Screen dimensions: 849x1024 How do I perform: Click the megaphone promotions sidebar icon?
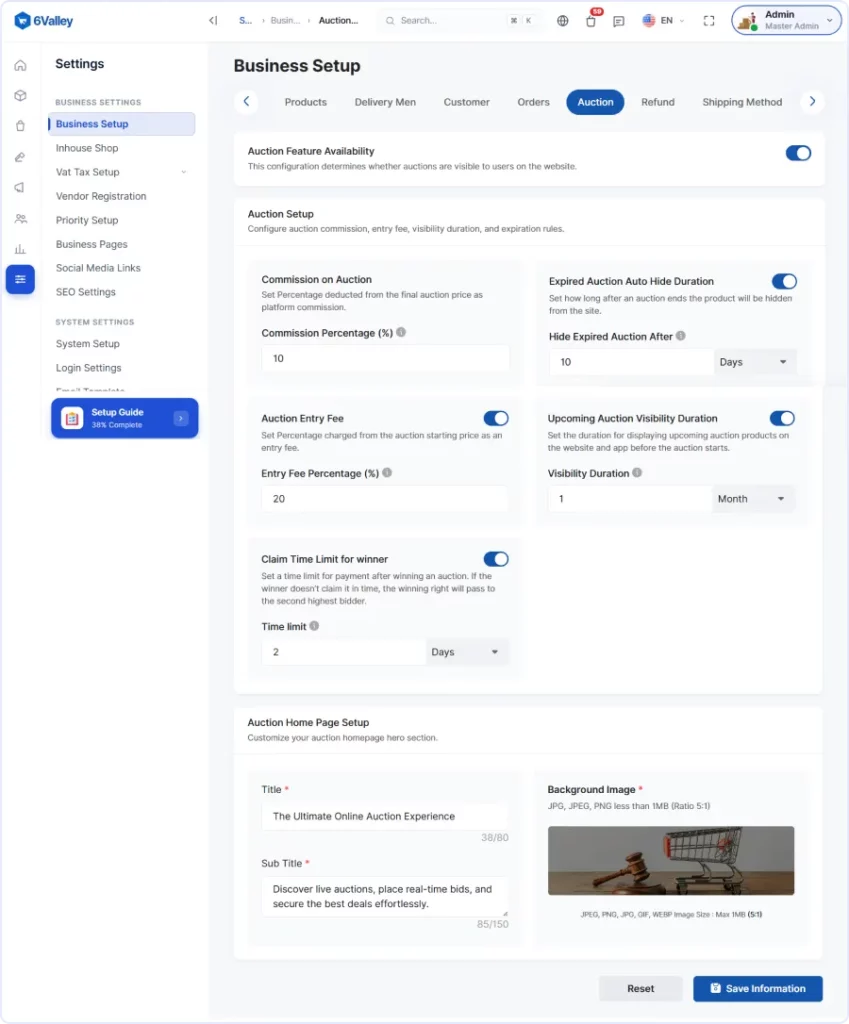coord(20,187)
